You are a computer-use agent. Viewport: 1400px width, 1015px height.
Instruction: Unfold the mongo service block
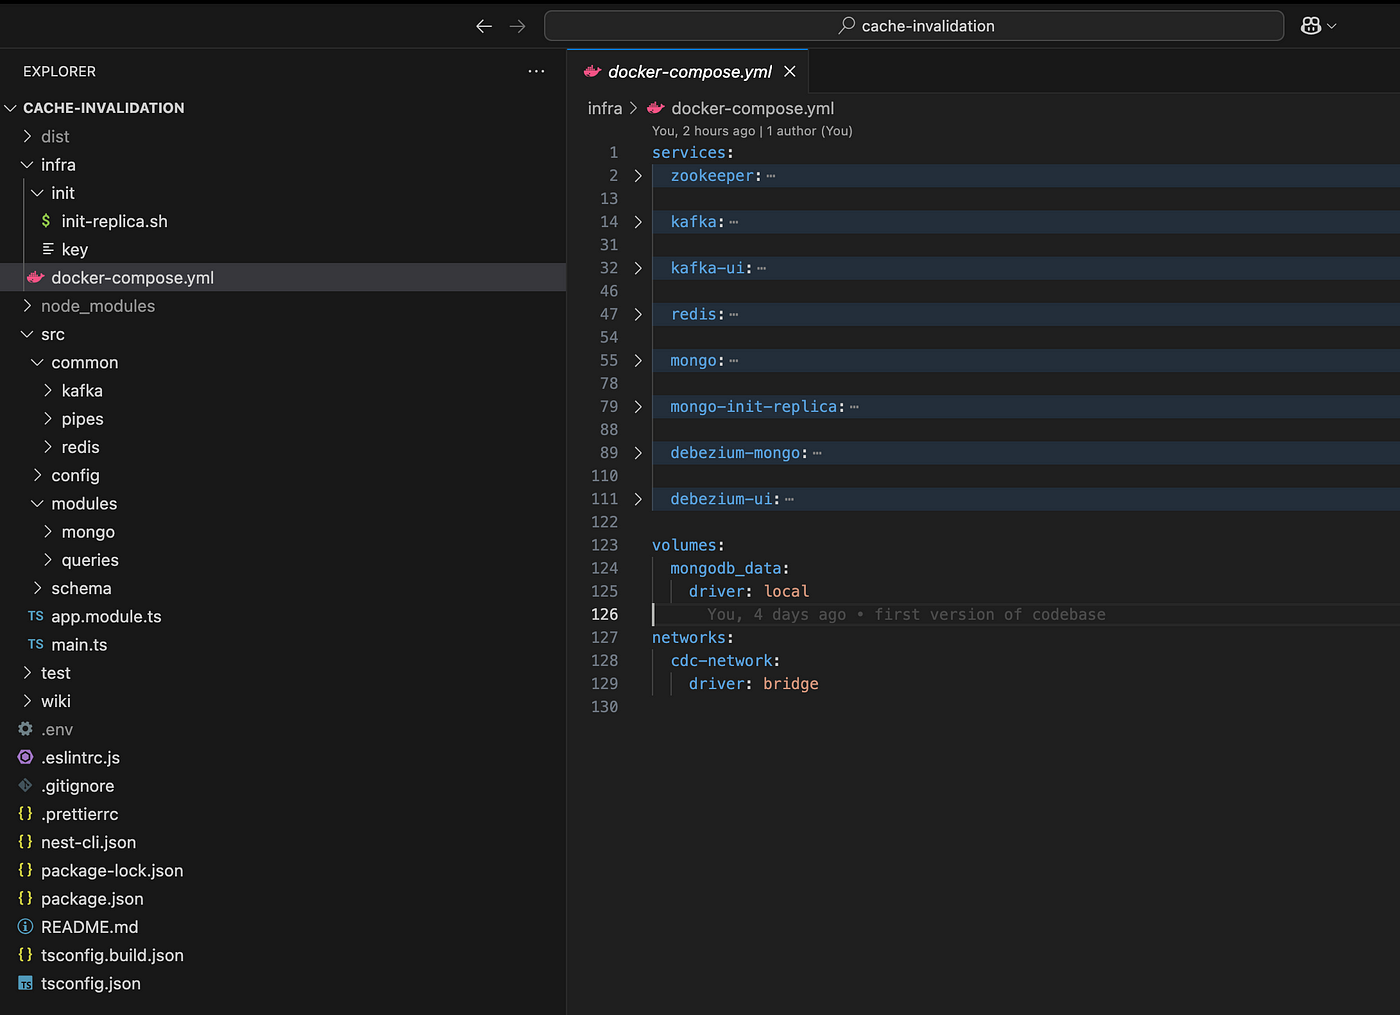click(x=638, y=360)
